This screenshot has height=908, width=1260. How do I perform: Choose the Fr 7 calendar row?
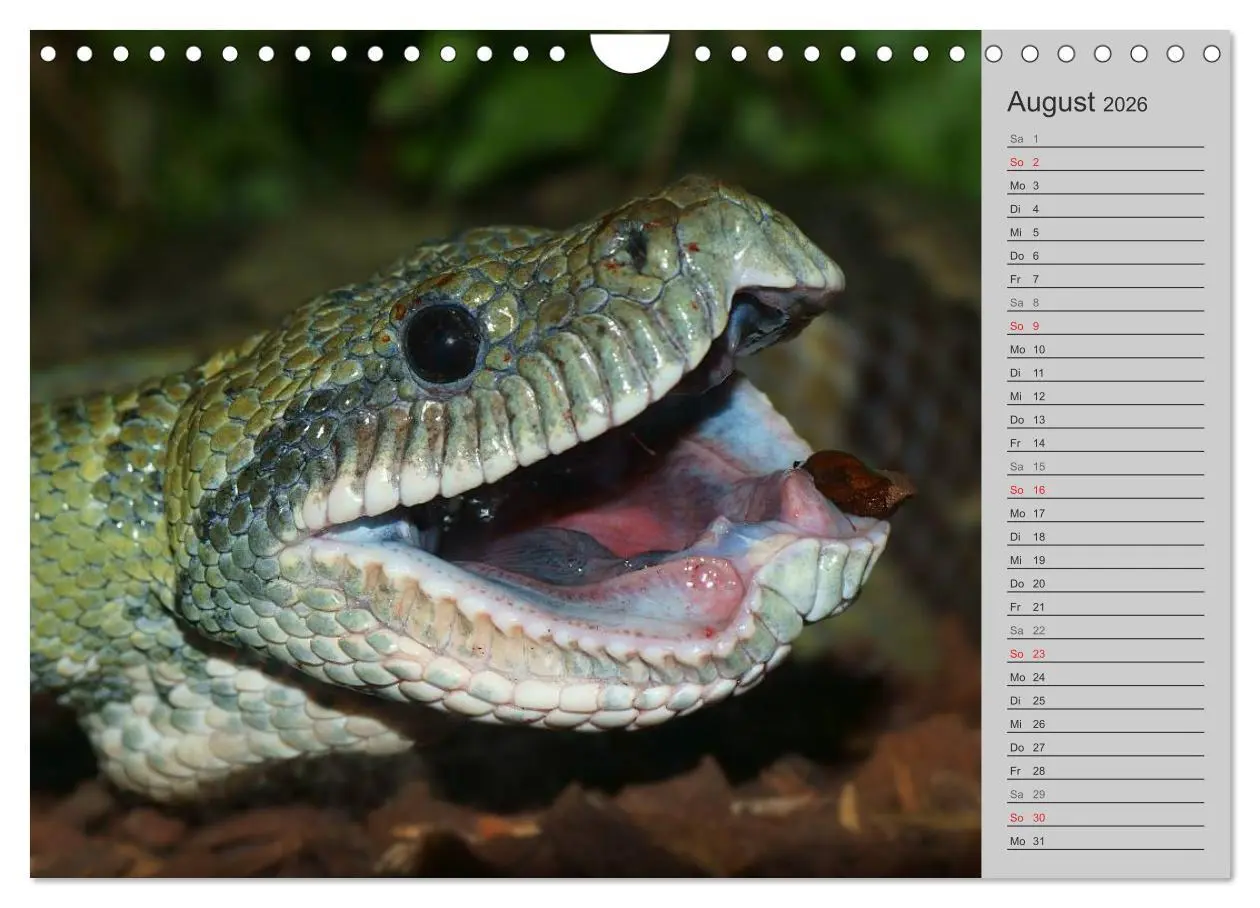1106,279
